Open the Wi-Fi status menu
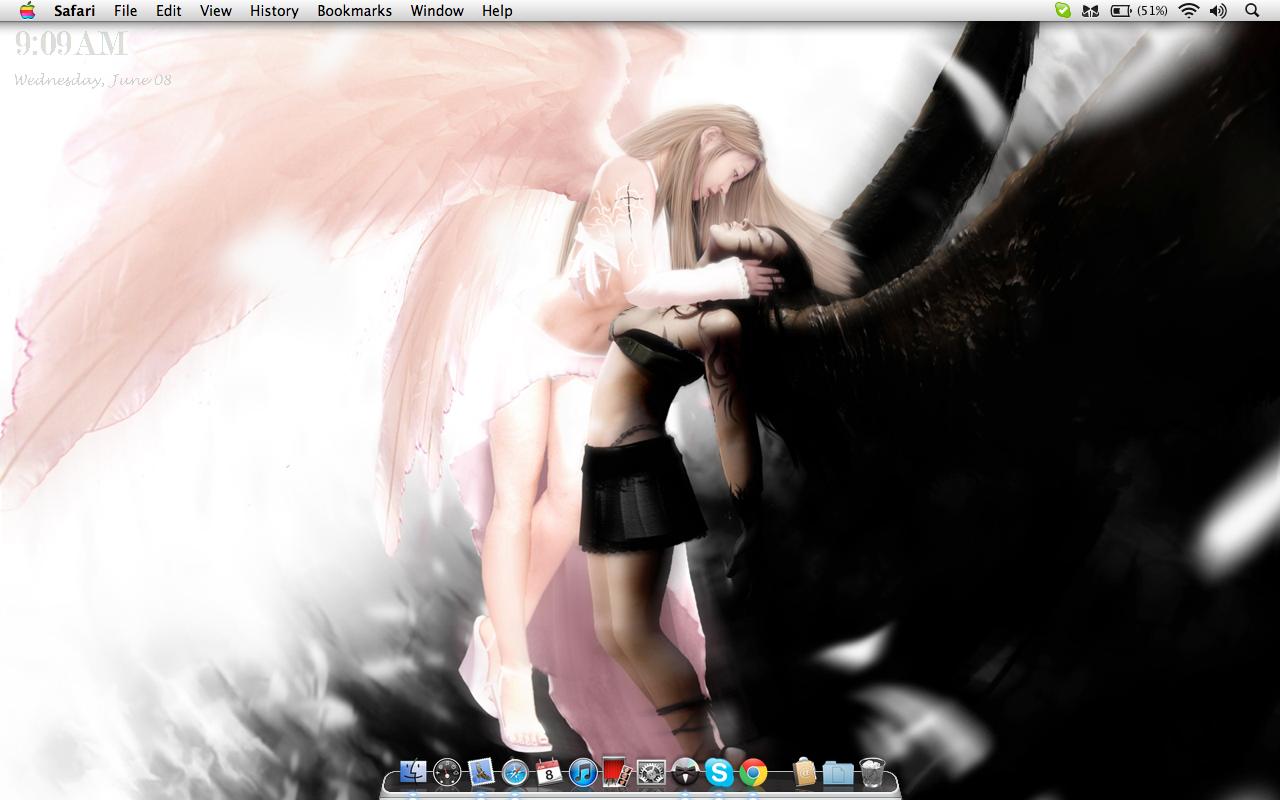1280x800 pixels. tap(1188, 11)
